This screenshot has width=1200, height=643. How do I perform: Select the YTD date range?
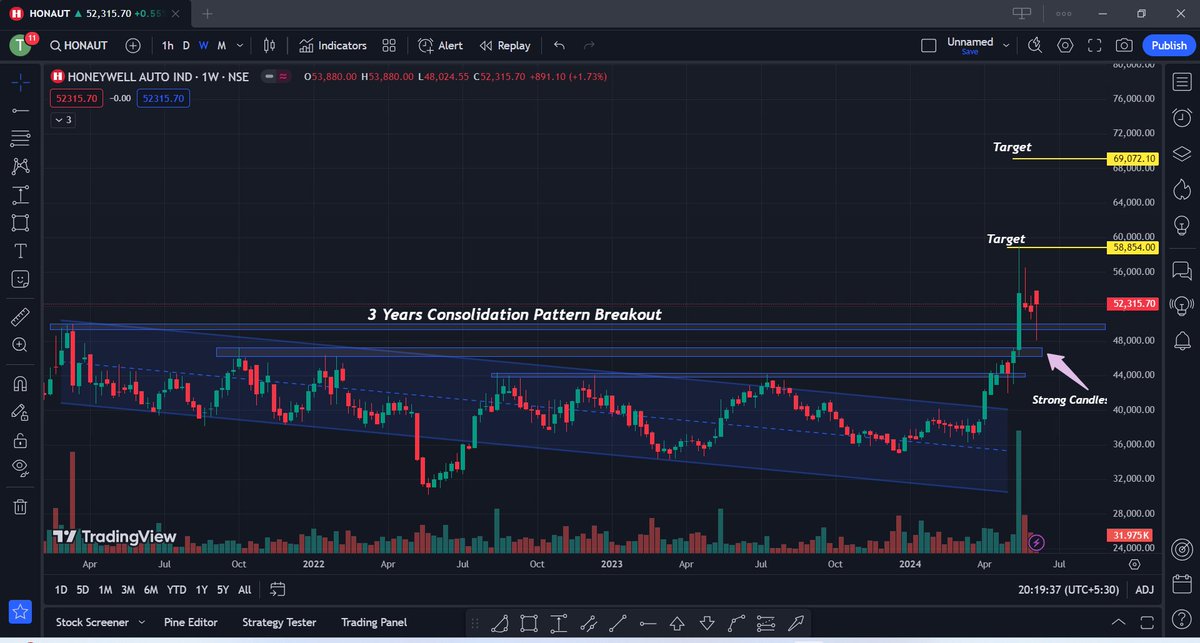(177, 589)
